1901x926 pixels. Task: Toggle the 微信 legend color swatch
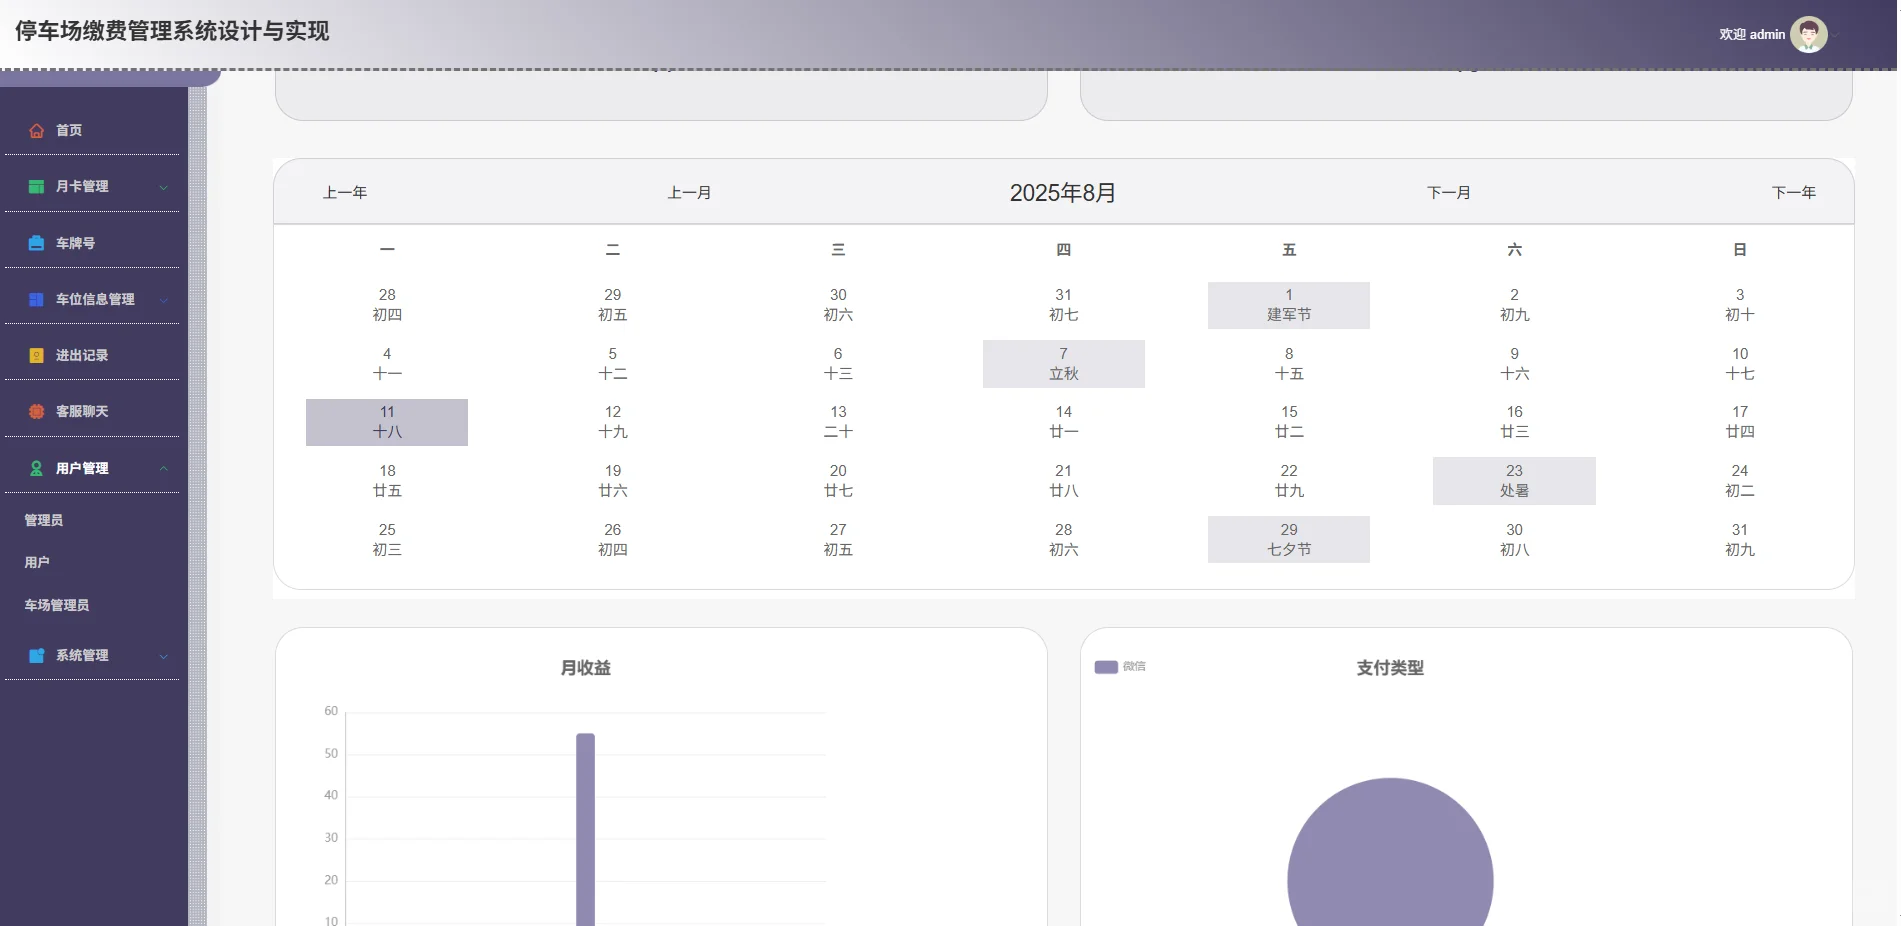pyautogui.click(x=1106, y=667)
